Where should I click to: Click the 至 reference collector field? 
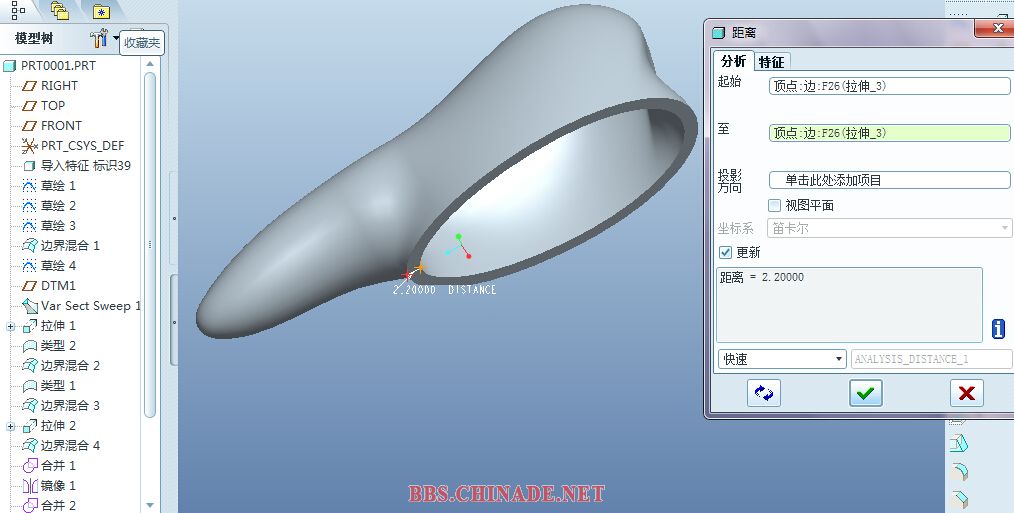[x=889, y=133]
